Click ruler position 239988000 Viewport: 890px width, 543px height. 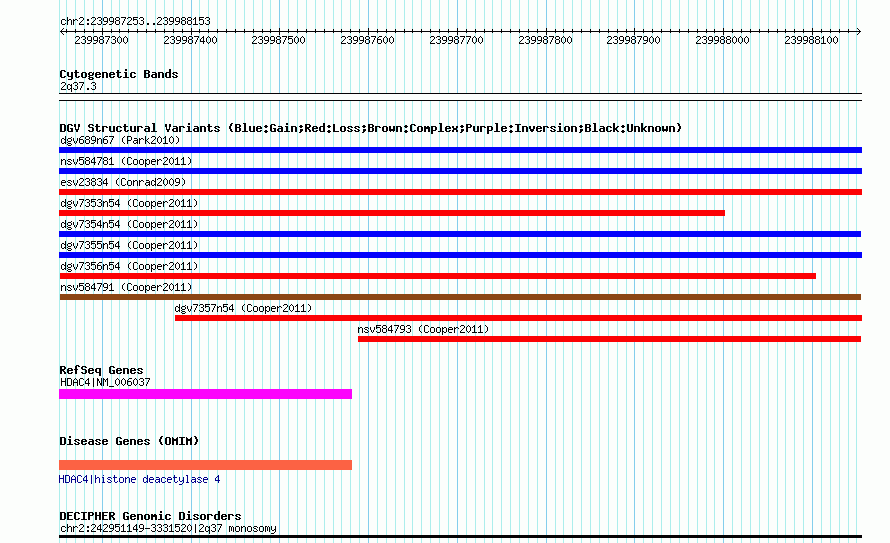(x=723, y=40)
